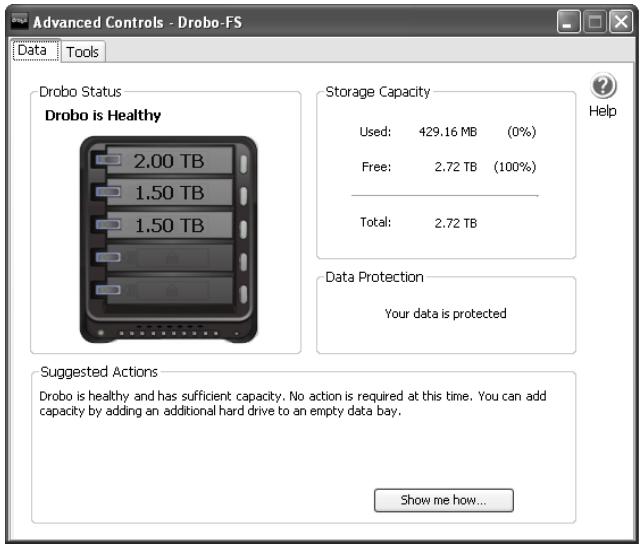Click the Advanced Controls - Drobo-FS title
The height and width of the screenshot is (545, 640).
coord(138,22)
